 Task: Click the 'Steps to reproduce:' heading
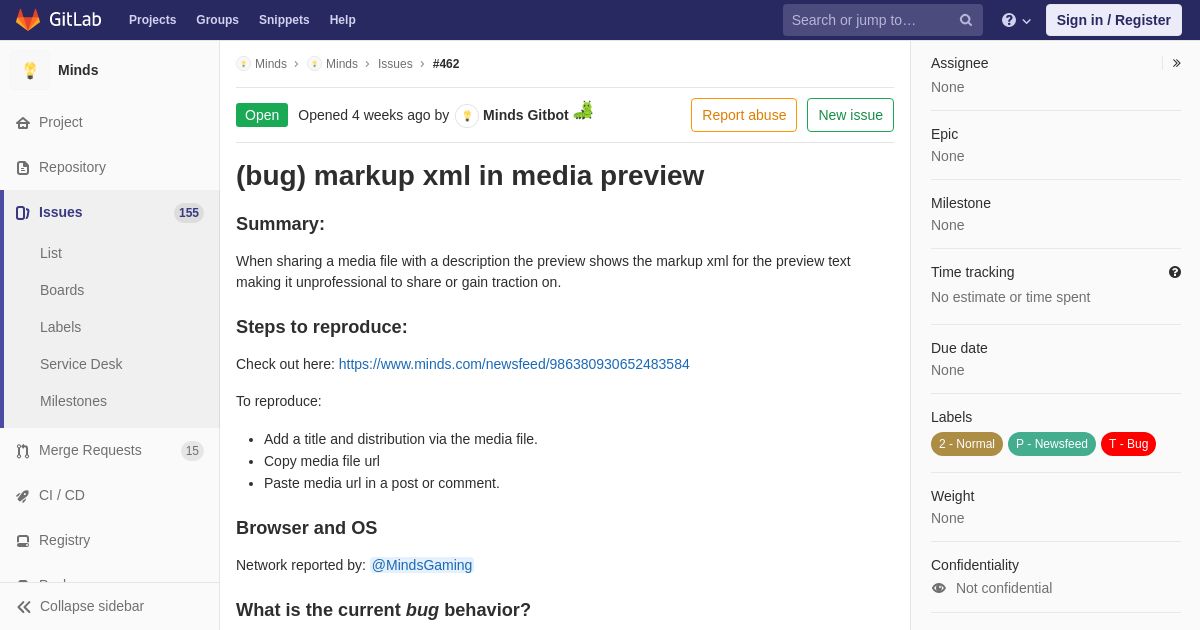[322, 327]
